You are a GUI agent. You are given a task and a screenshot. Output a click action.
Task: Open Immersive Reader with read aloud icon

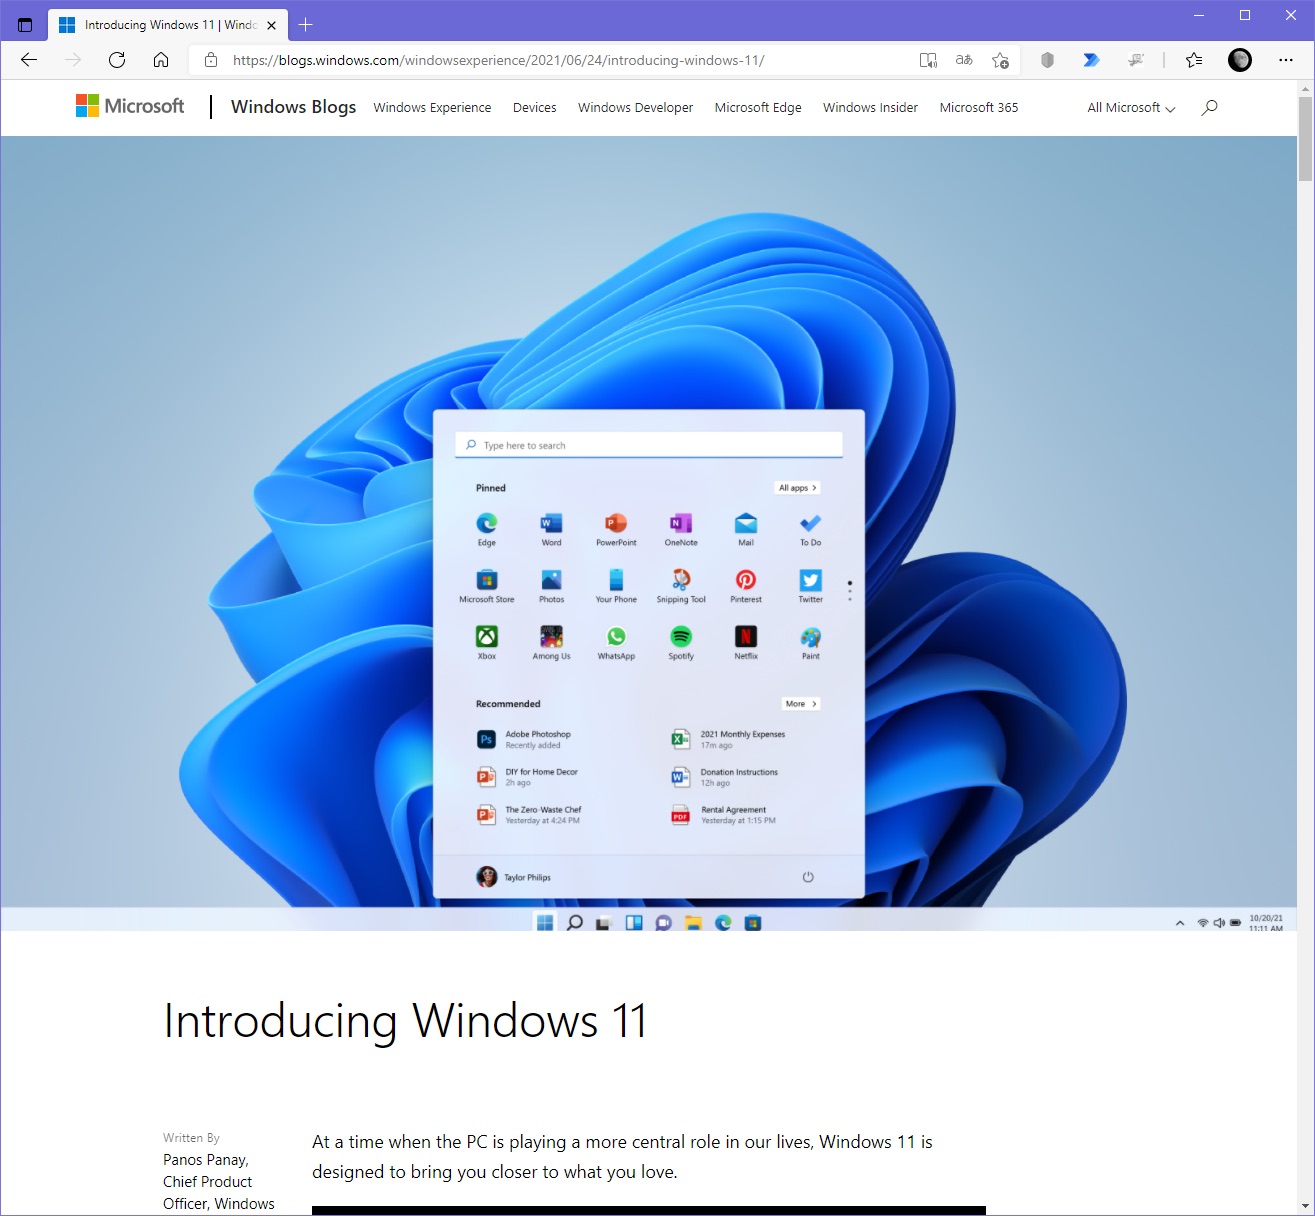point(928,60)
